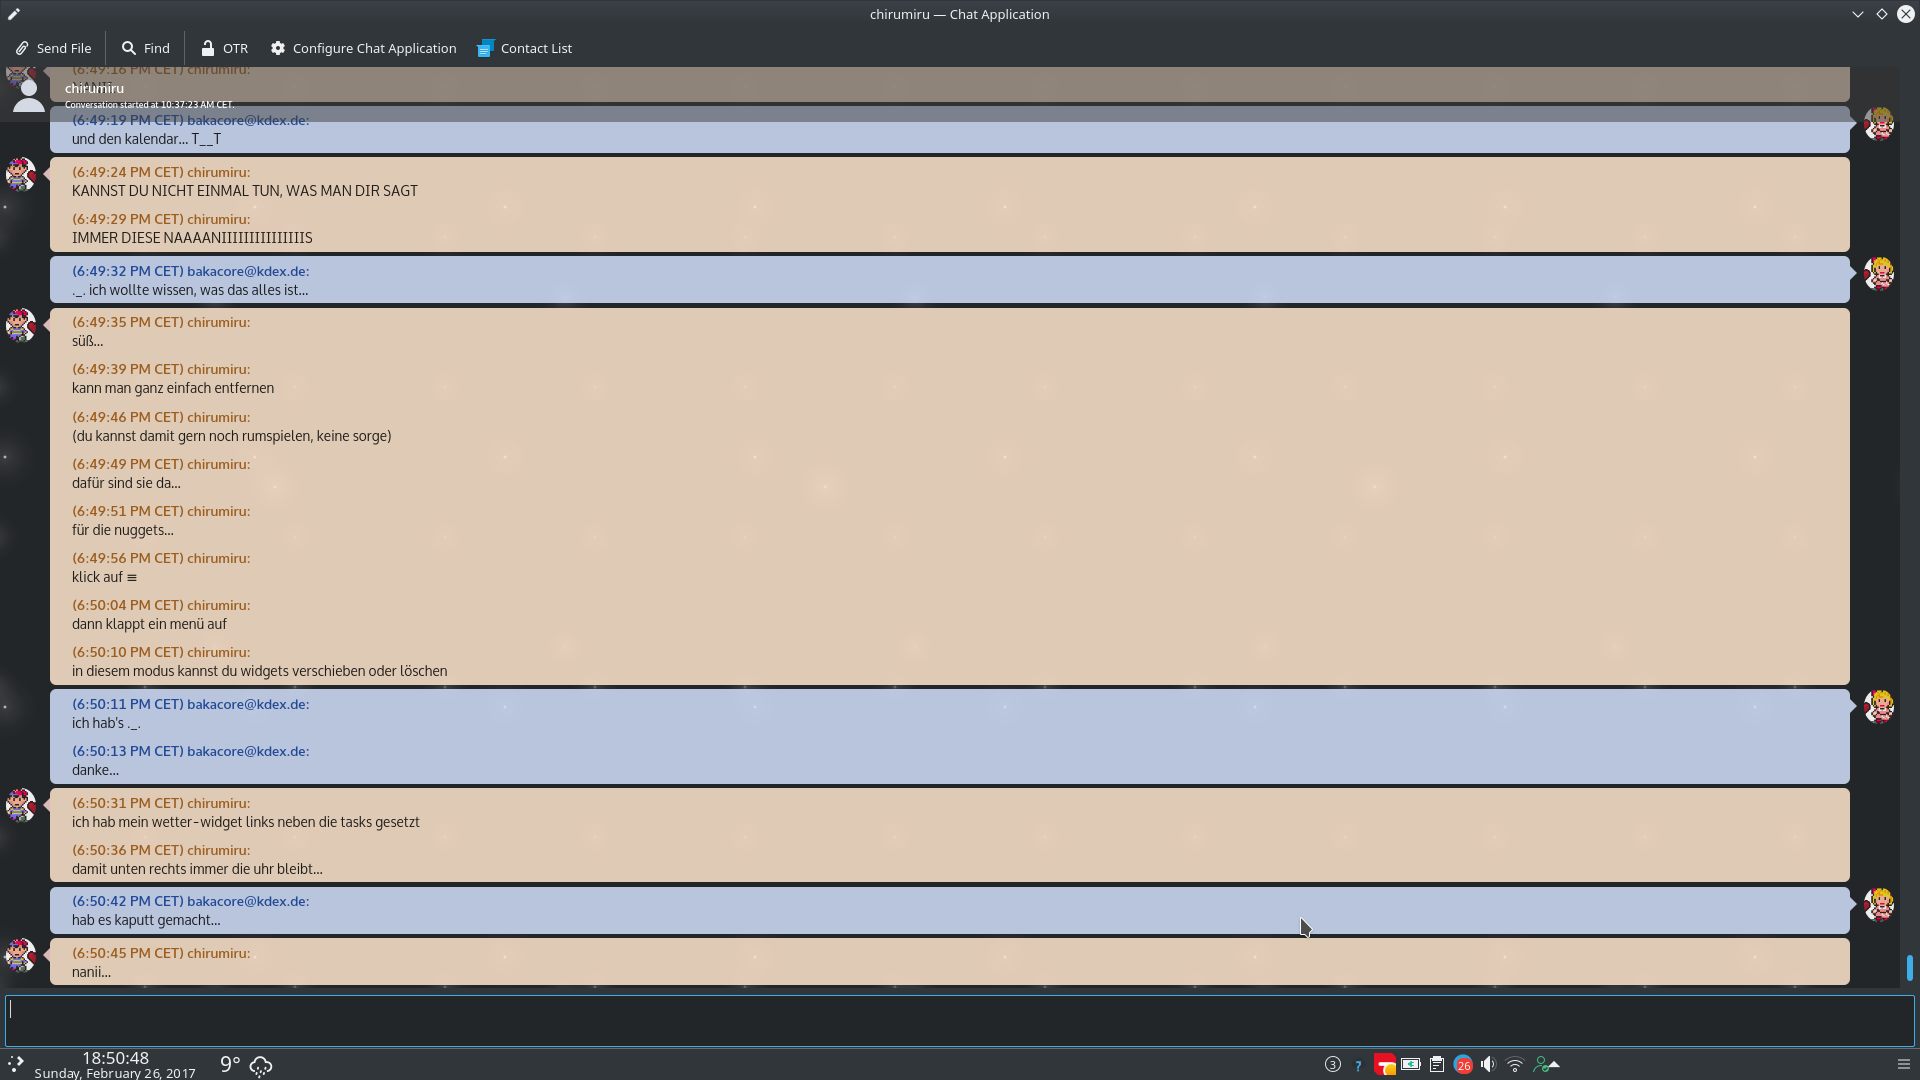Click chirumiru's avatar beside 6:50:31 PM message
Screen dimensions: 1920x1080
(x=21, y=805)
